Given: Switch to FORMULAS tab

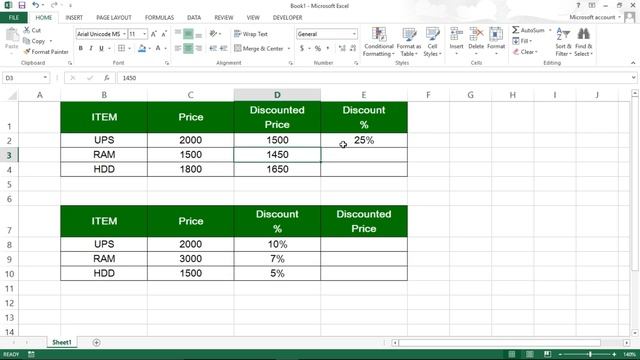Looking at the screenshot, I should 159,18.
